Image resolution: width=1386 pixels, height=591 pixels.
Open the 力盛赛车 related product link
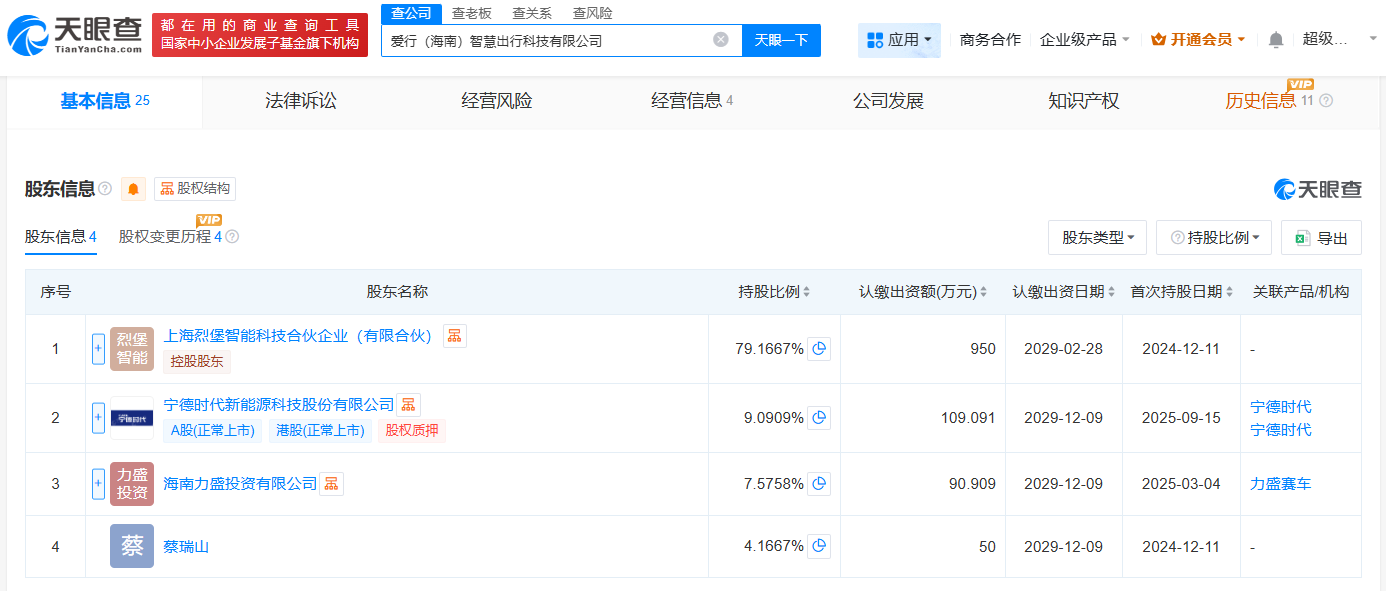pos(1281,483)
